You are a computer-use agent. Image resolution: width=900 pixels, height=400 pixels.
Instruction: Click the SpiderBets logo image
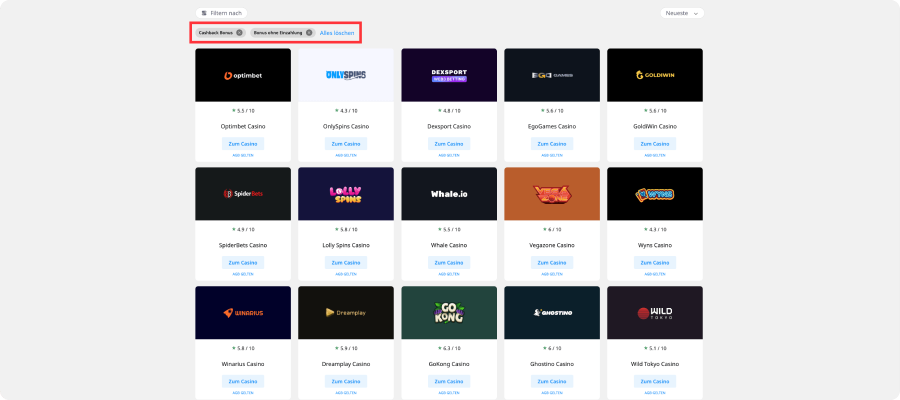click(x=243, y=193)
